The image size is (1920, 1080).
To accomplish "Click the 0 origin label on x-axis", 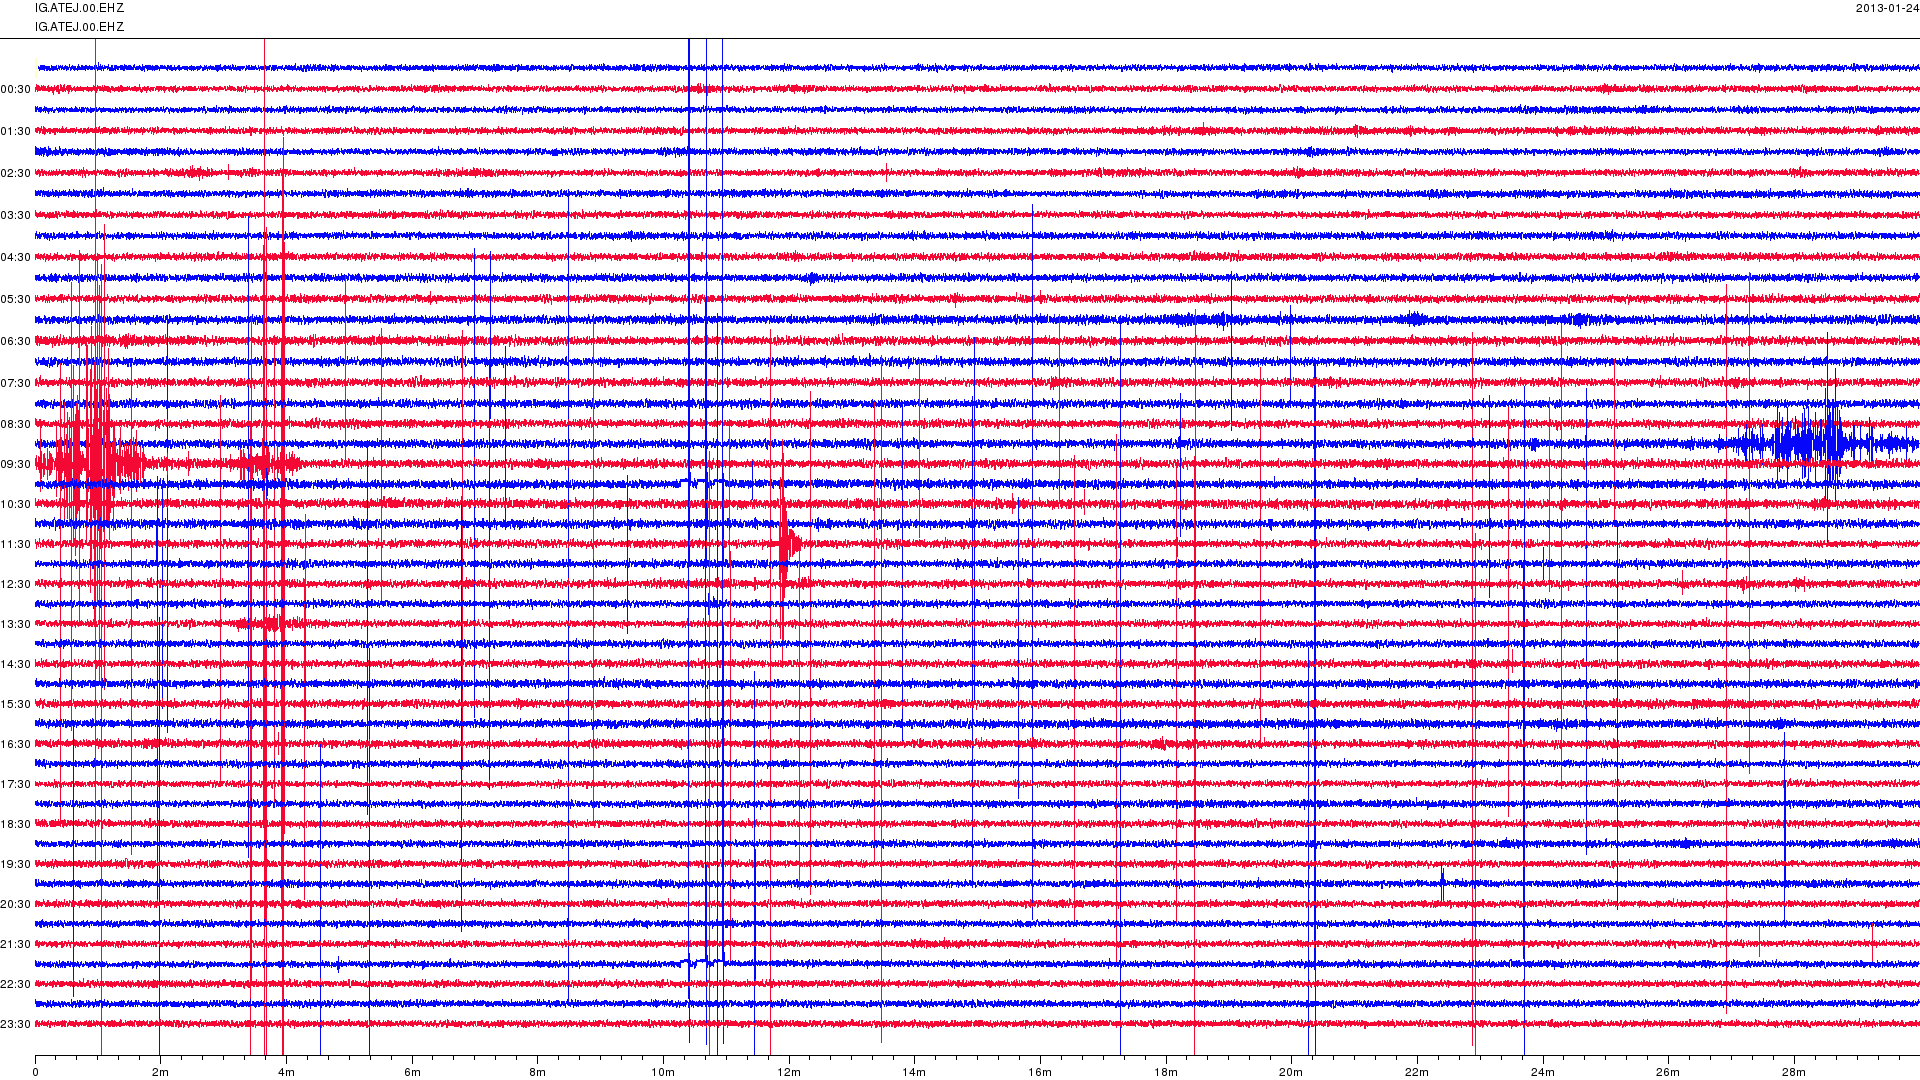I will [35, 1073].
